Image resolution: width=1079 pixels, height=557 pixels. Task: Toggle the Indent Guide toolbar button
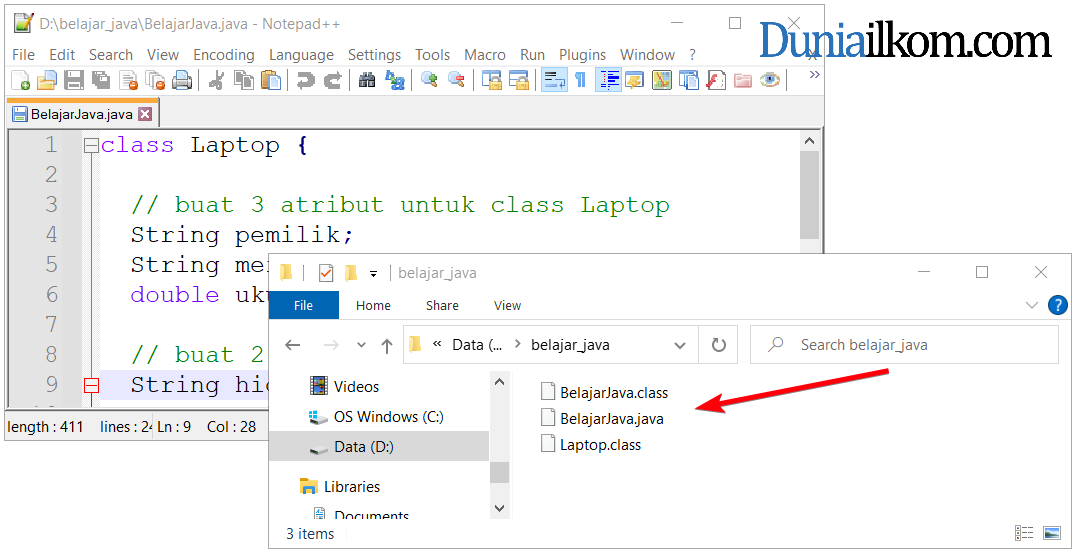(x=608, y=81)
